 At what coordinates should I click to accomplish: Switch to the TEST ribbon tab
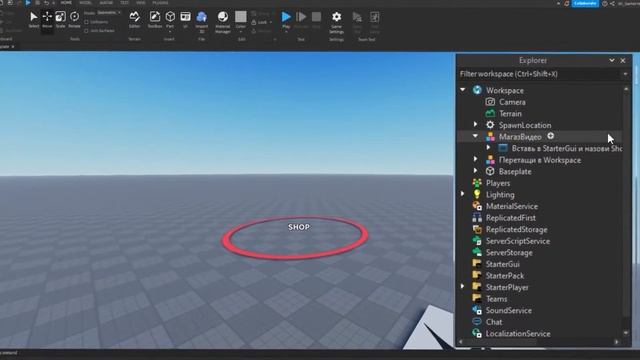[x=124, y=3]
